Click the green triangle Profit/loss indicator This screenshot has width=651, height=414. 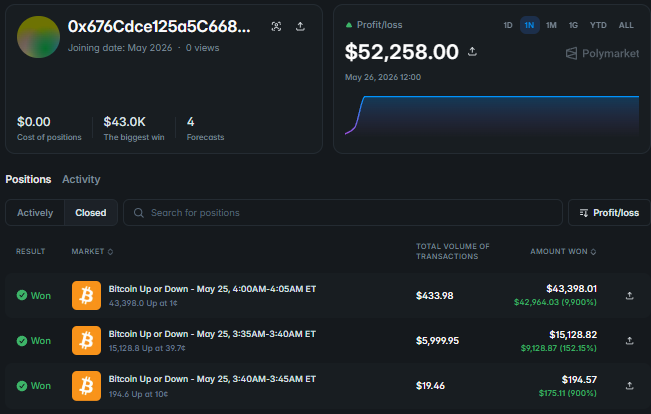point(349,25)
